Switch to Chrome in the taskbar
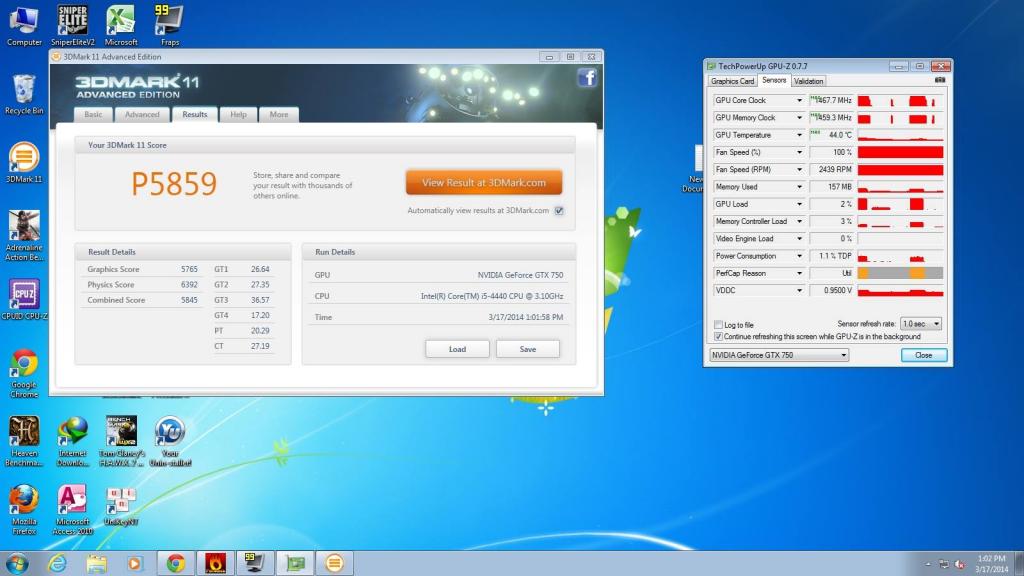This screenshot has height=576, width=1024. tap(176, 563)
